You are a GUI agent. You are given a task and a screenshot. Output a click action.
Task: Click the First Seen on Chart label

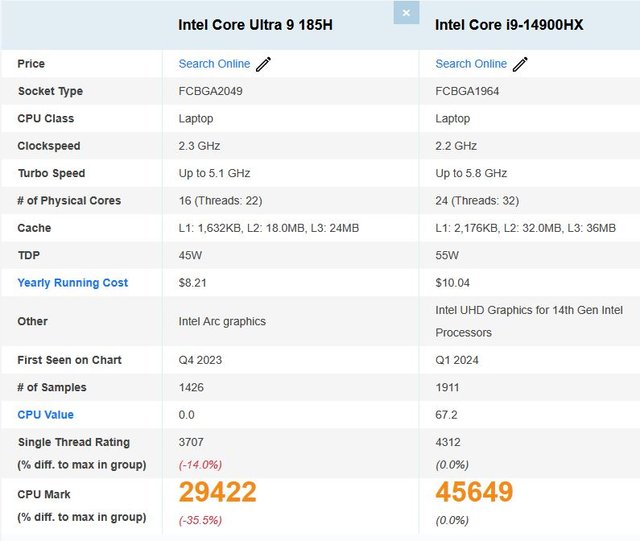click(69, 360)
